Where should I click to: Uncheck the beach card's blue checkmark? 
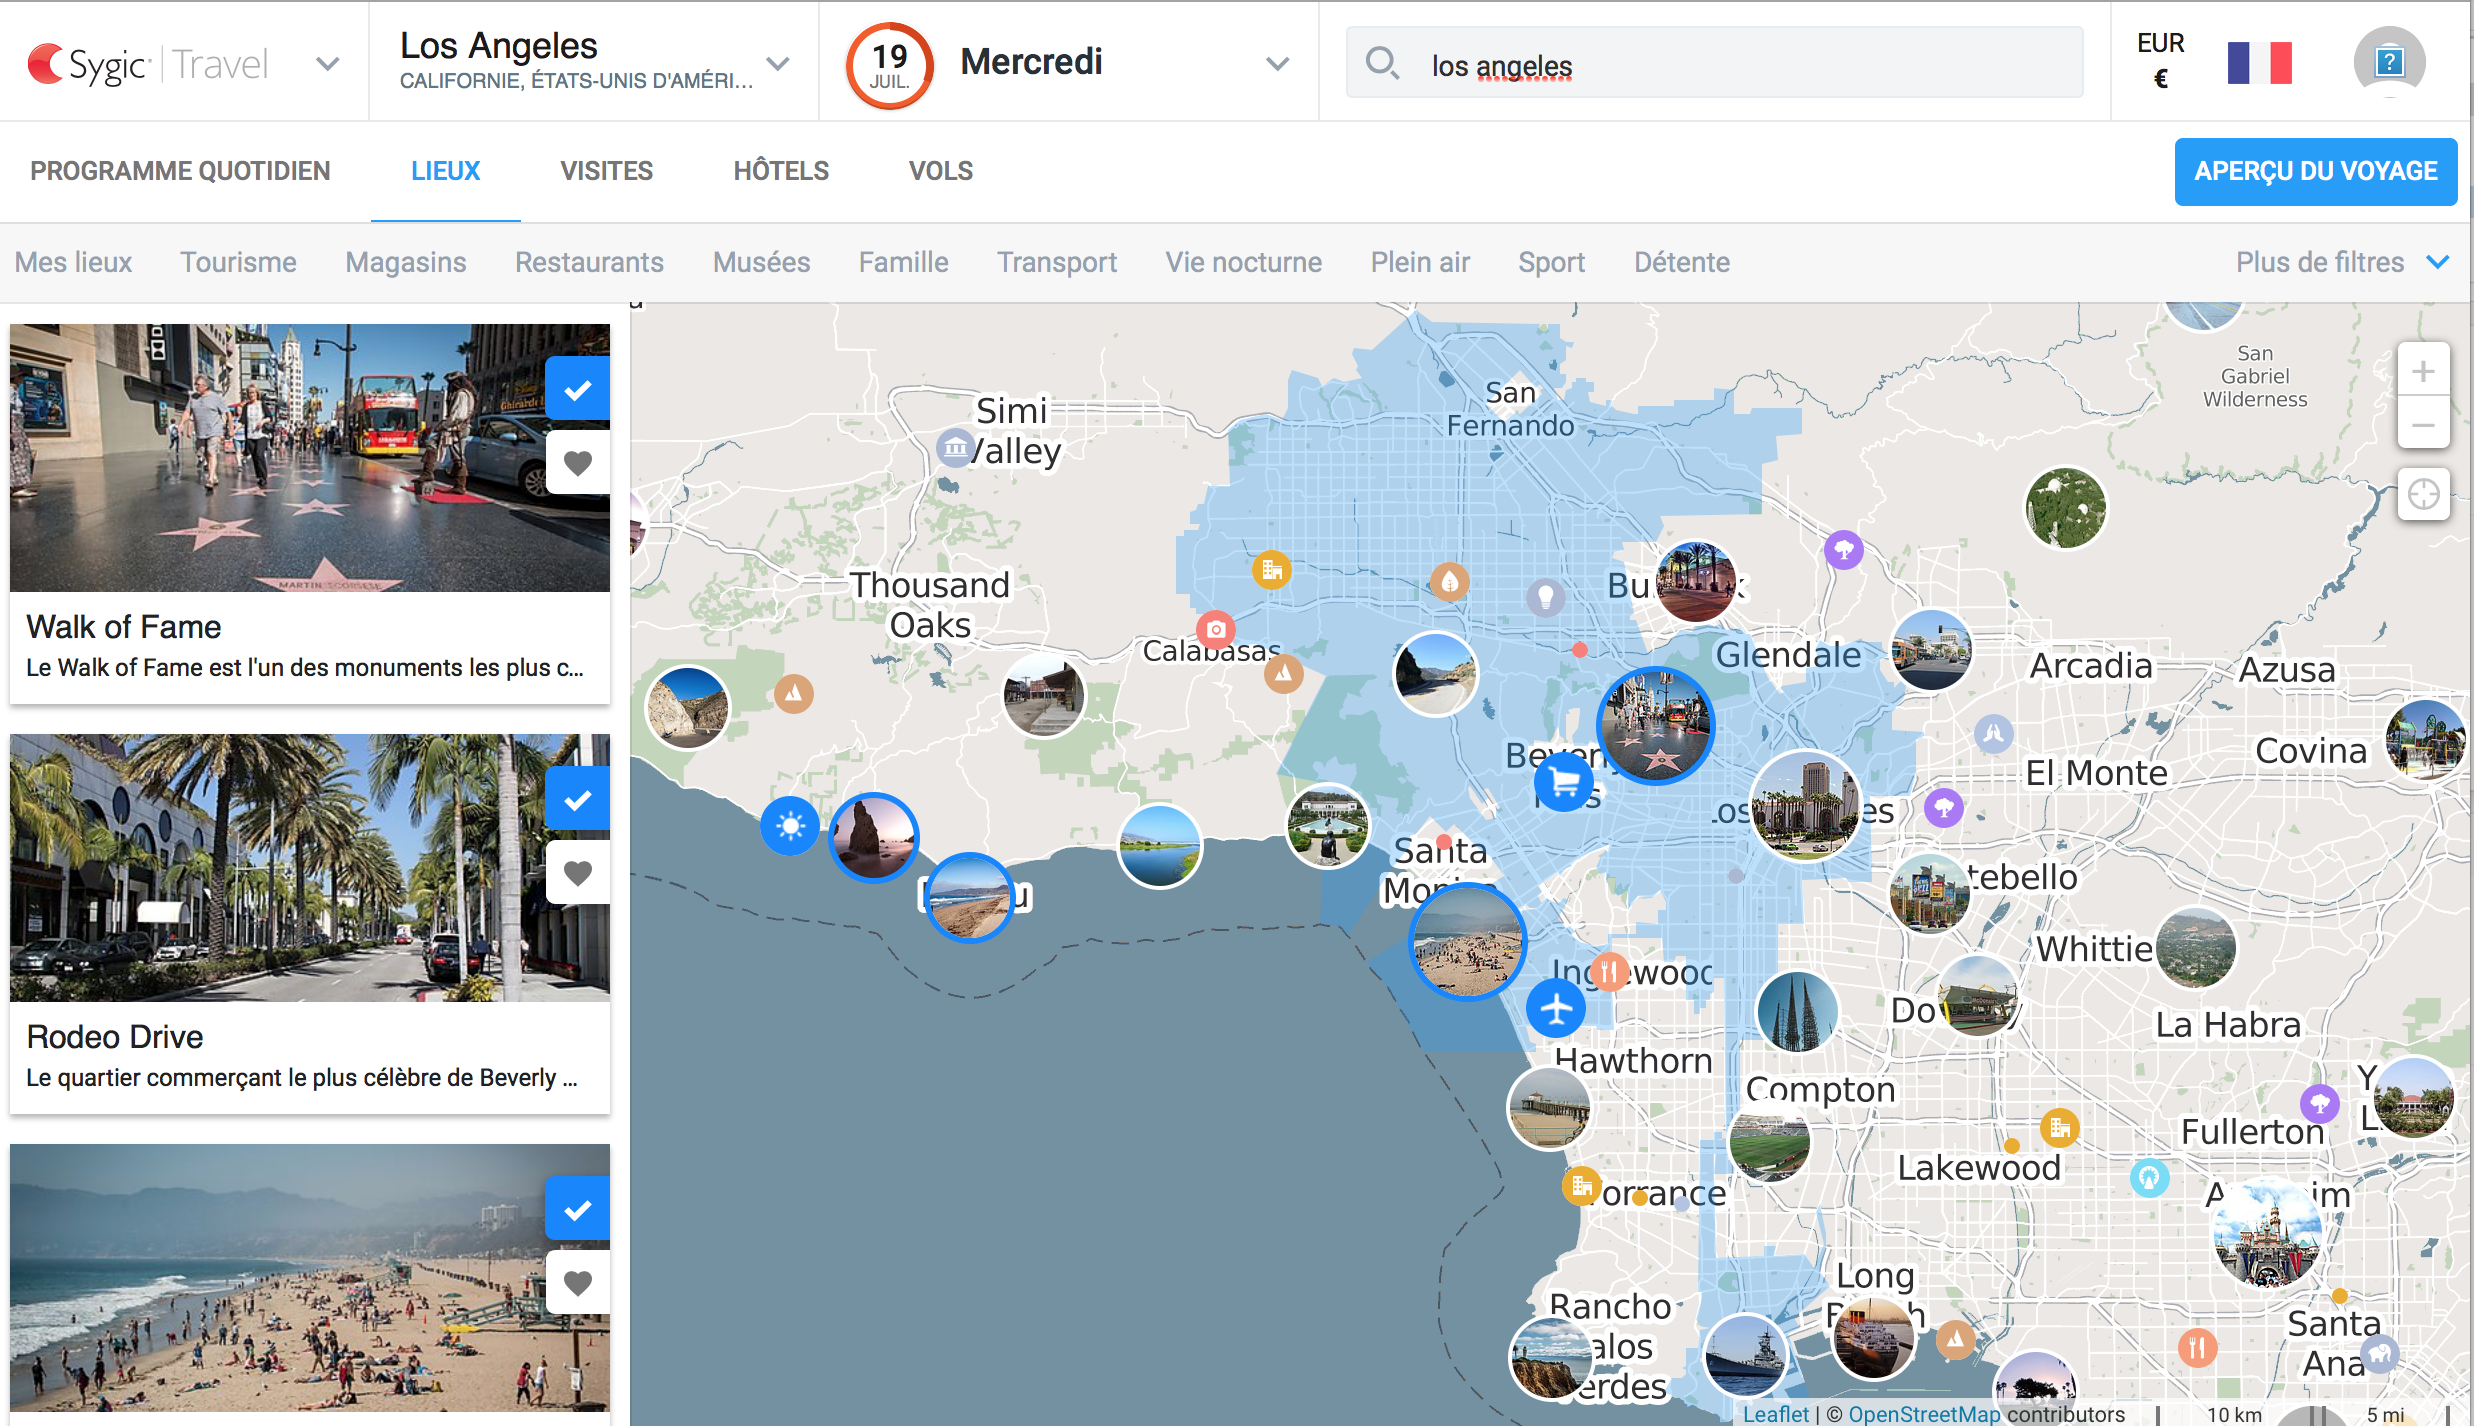coord(578,1210)
